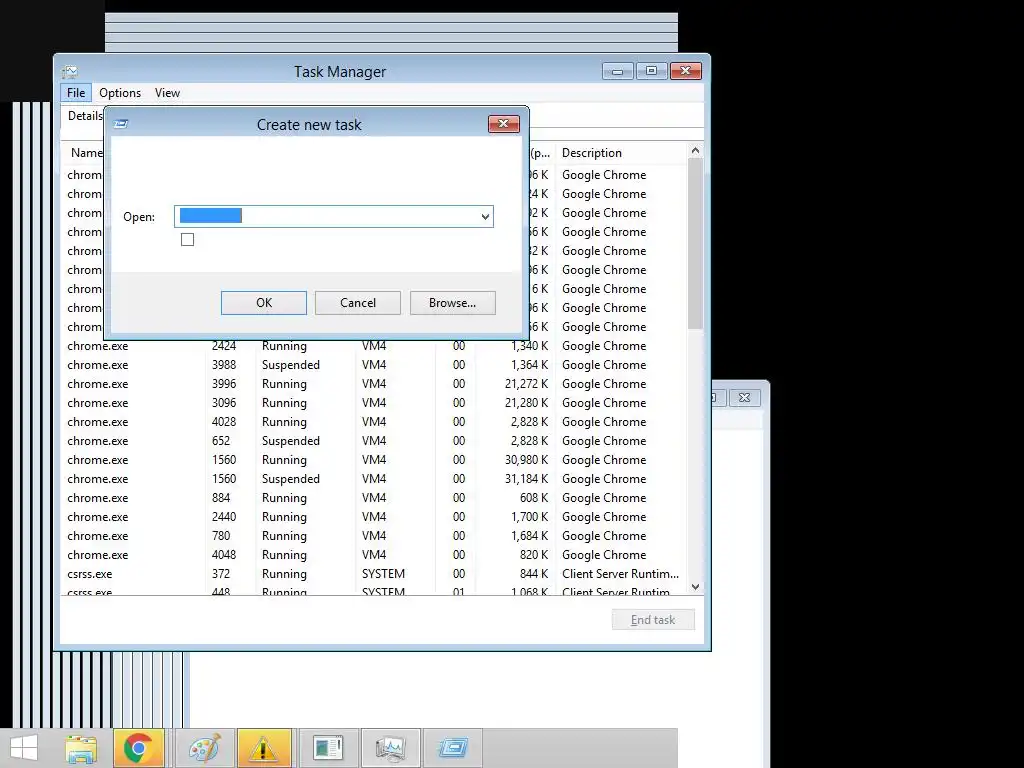This screenshot has height=768, width=1024.
Task: Open the taskbar program with green window icon
Action: tap(327, 748)
